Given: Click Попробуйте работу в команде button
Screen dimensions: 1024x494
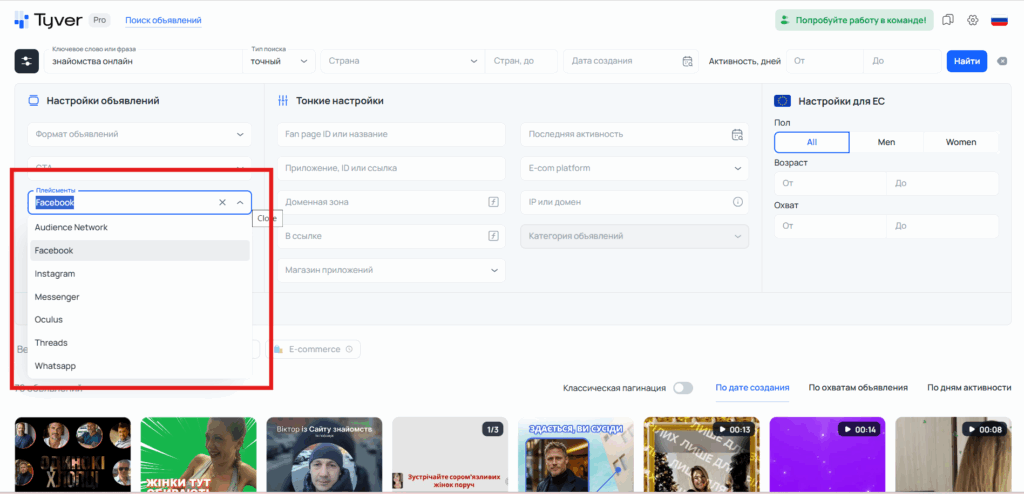Looking at the screenshot, I should click(853, 20).
